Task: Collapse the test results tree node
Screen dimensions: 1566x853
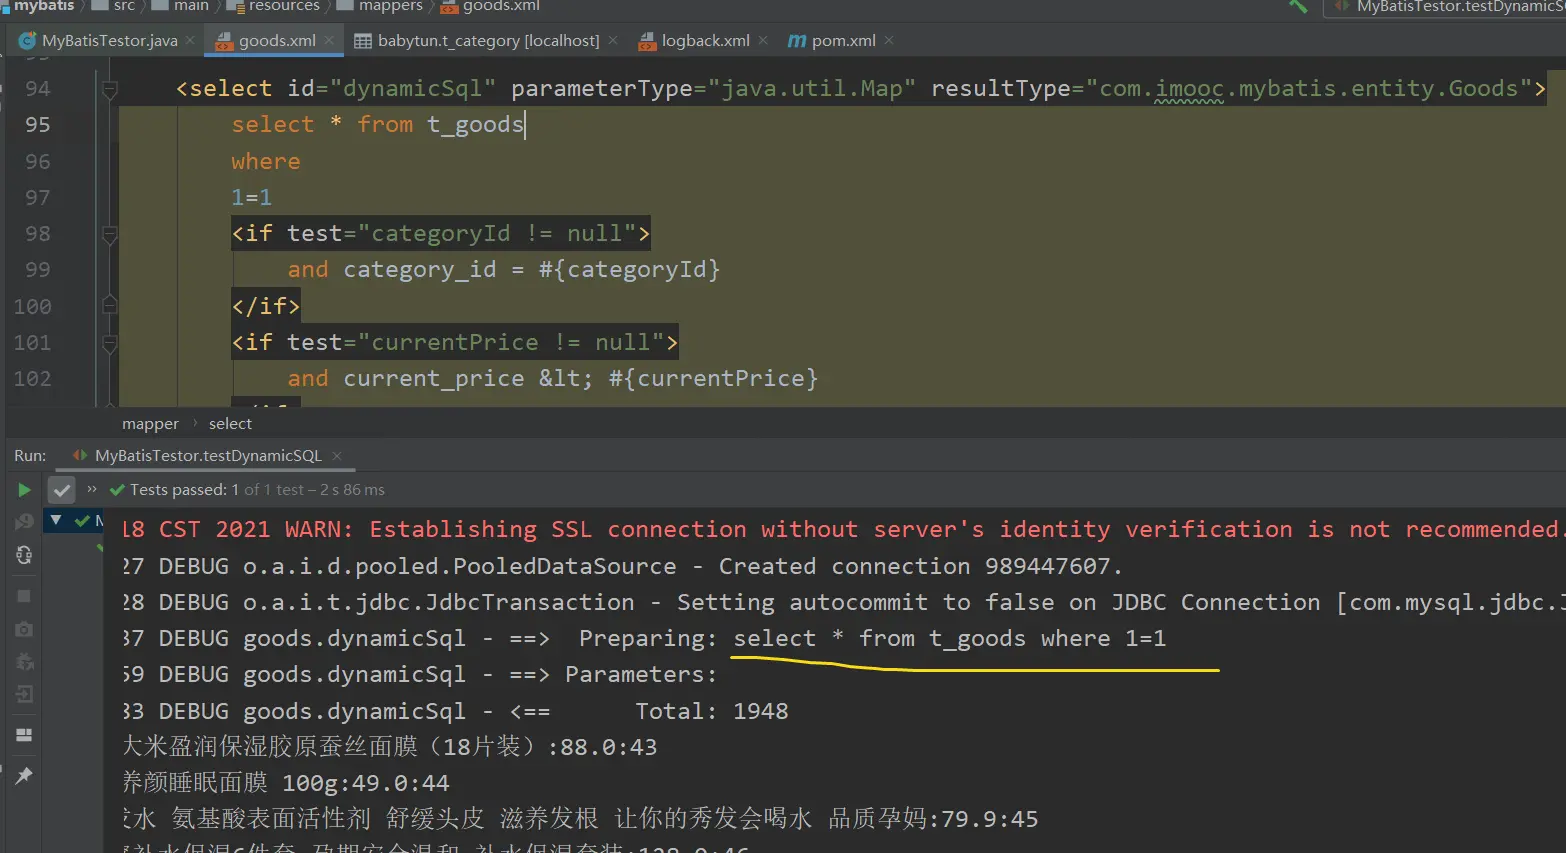Action: pos(56,520)
